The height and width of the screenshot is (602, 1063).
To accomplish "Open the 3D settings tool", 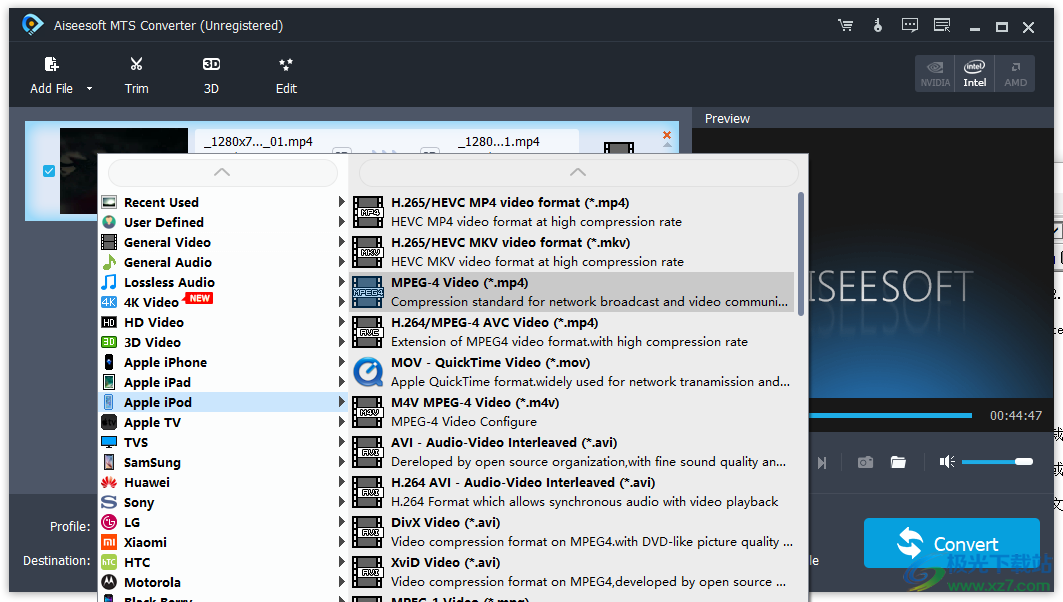I will click(x=212, y=75).
